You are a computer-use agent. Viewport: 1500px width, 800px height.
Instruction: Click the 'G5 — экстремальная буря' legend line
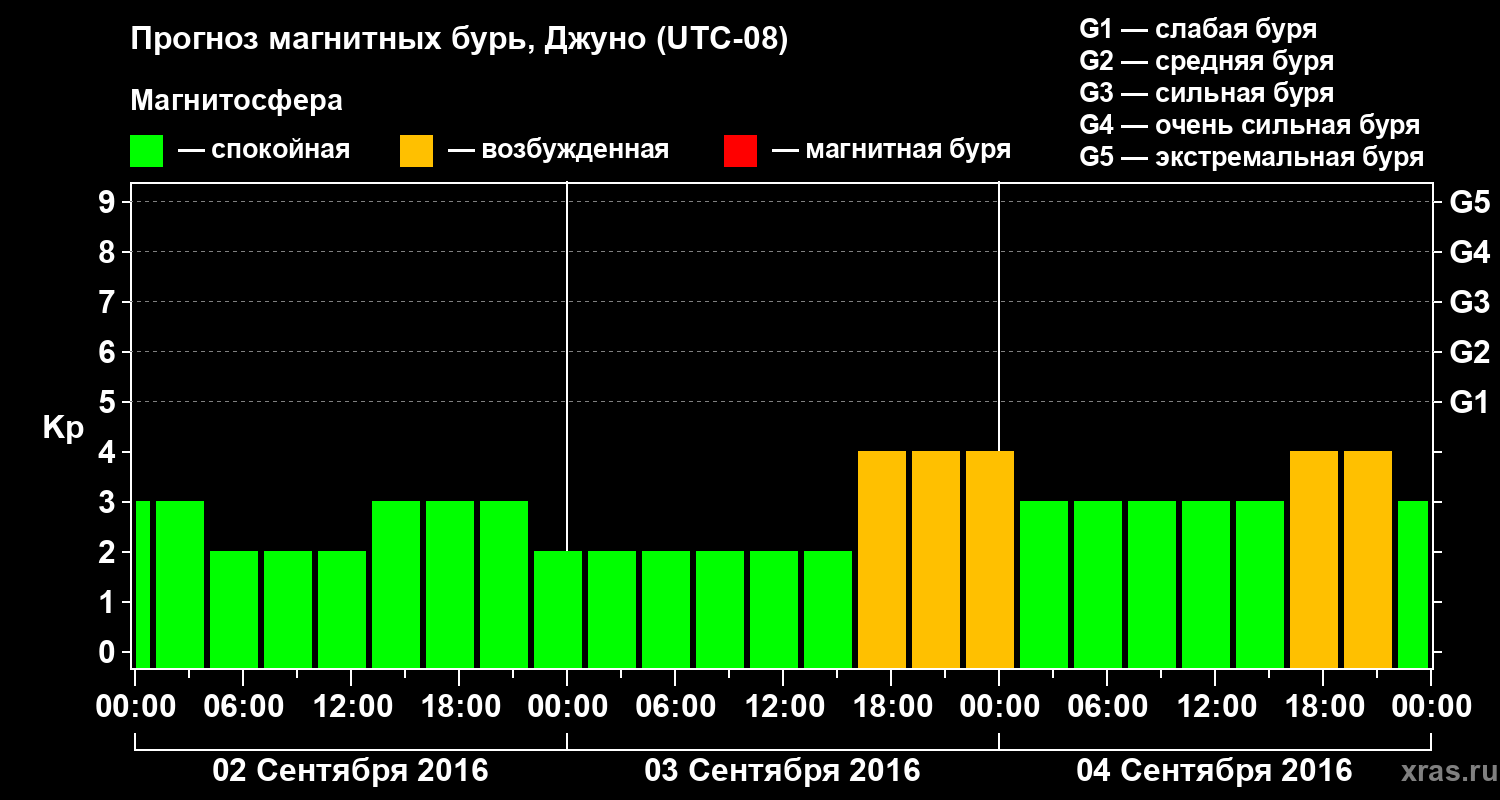pos(1251,157)
